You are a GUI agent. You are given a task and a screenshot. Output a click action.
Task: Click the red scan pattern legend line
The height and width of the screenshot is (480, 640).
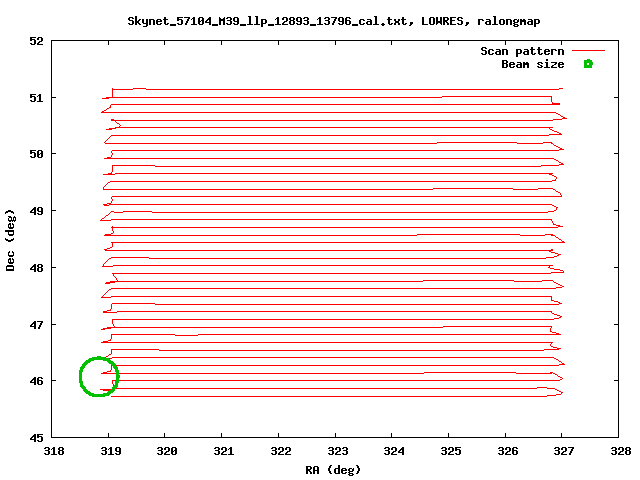[588, 51]
